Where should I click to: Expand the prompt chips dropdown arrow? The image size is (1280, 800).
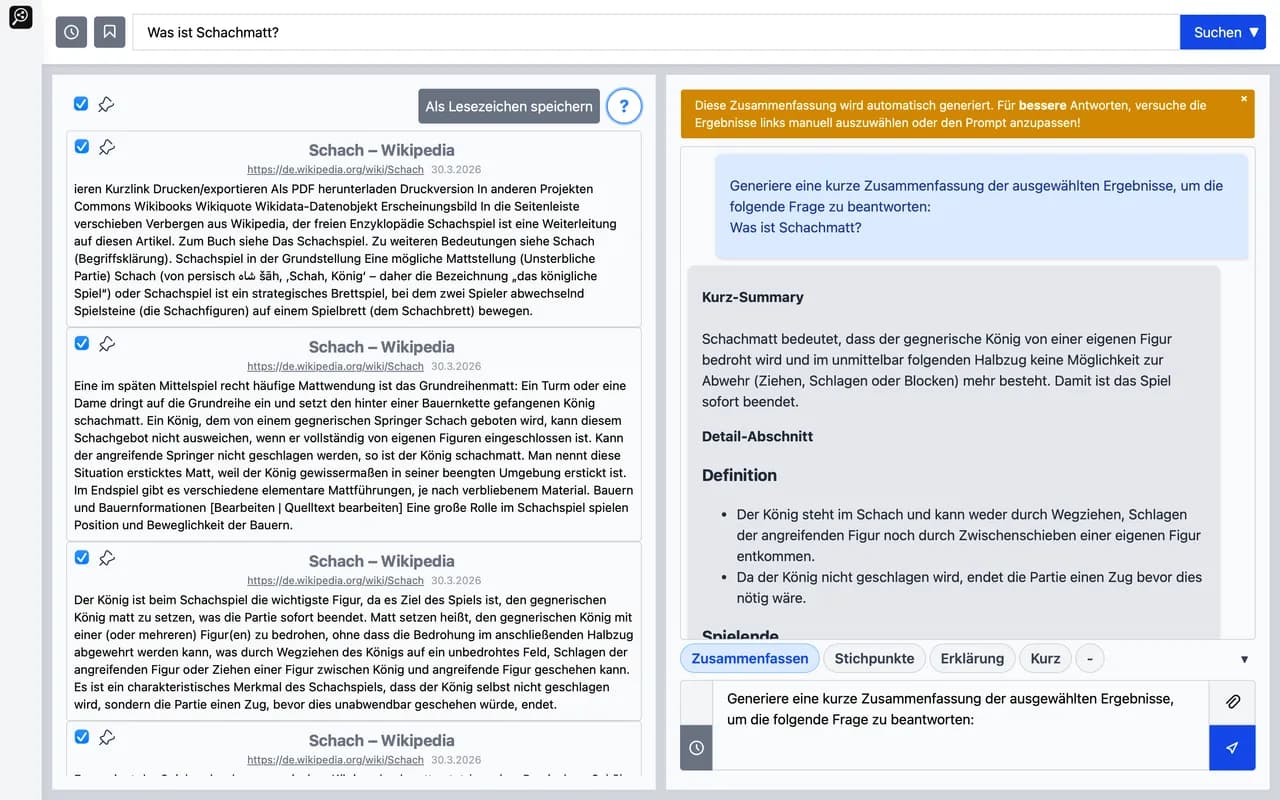pyautogui.click(x=1244, y=659)
